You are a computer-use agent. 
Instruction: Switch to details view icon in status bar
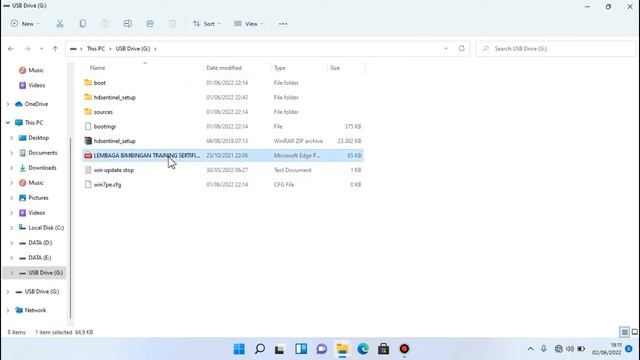(x=624, y=332)
